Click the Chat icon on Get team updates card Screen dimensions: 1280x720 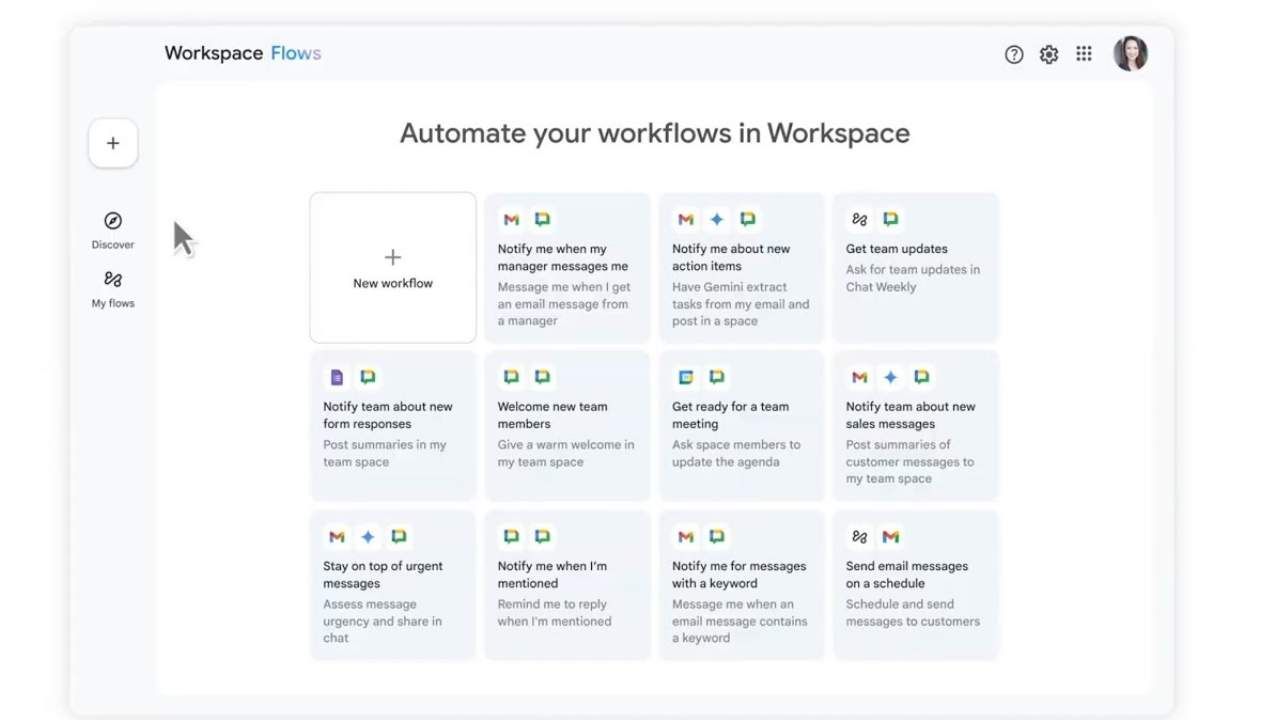pyautogui.click(x=890, y=218)
